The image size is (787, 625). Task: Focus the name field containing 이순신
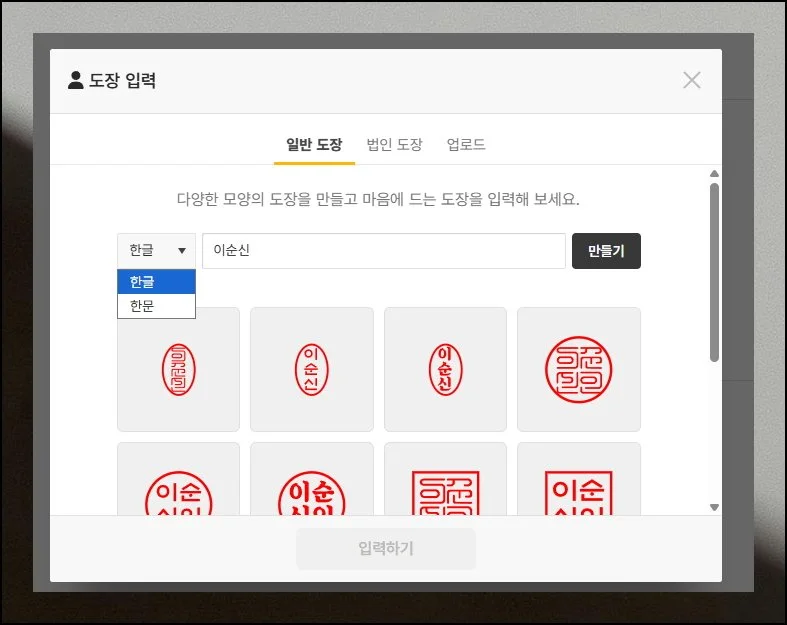[x=384, y=251]
